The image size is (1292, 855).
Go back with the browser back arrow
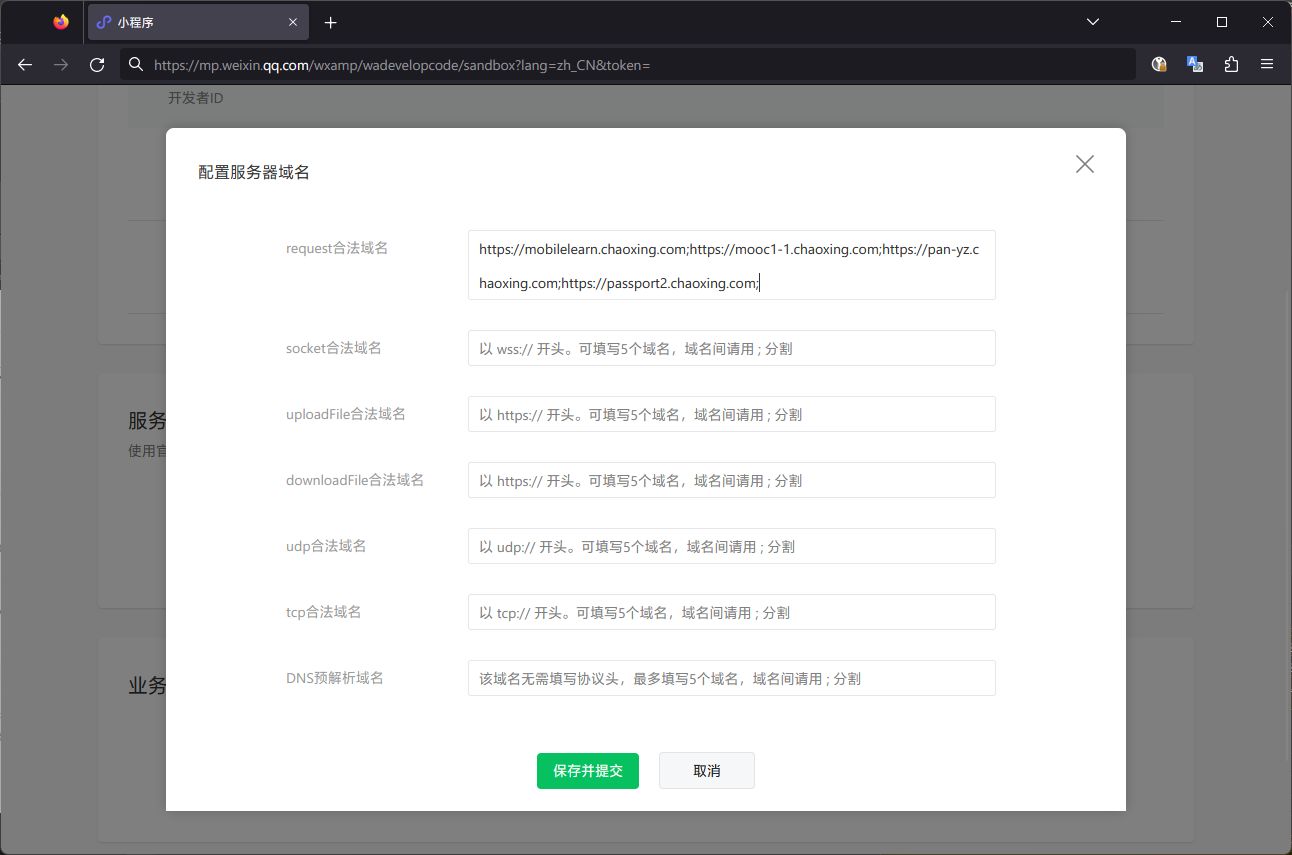[25, 65]
